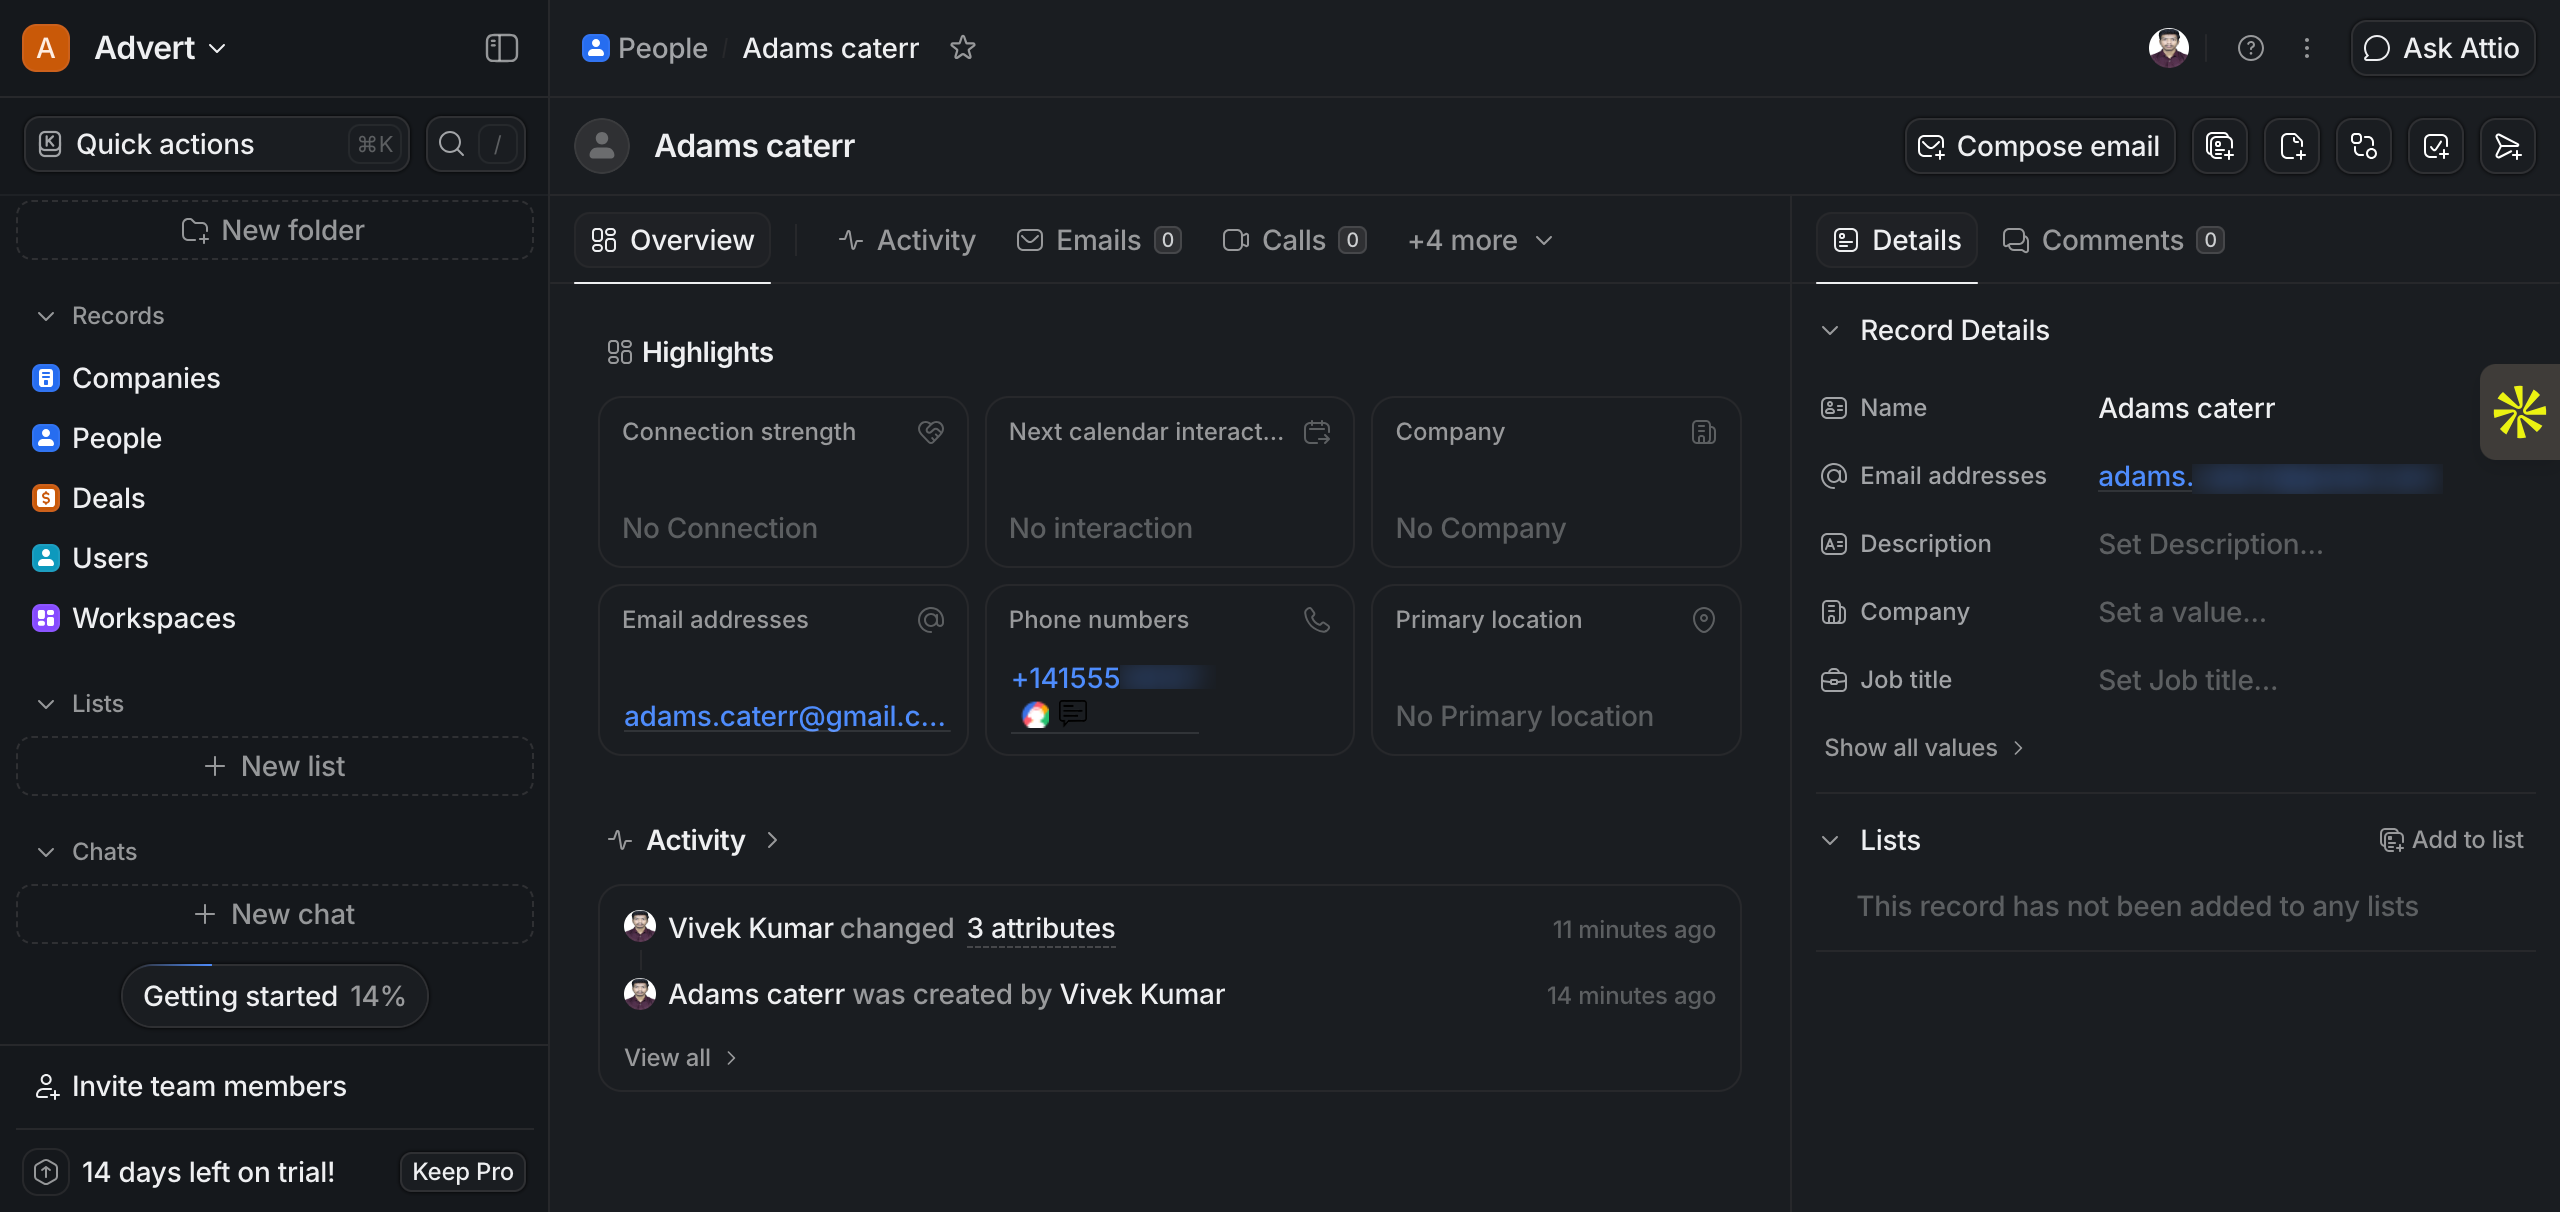Click Set Job title field
The height and width of the screenshot is (1212, 2560).
[x=2188, y=679]
